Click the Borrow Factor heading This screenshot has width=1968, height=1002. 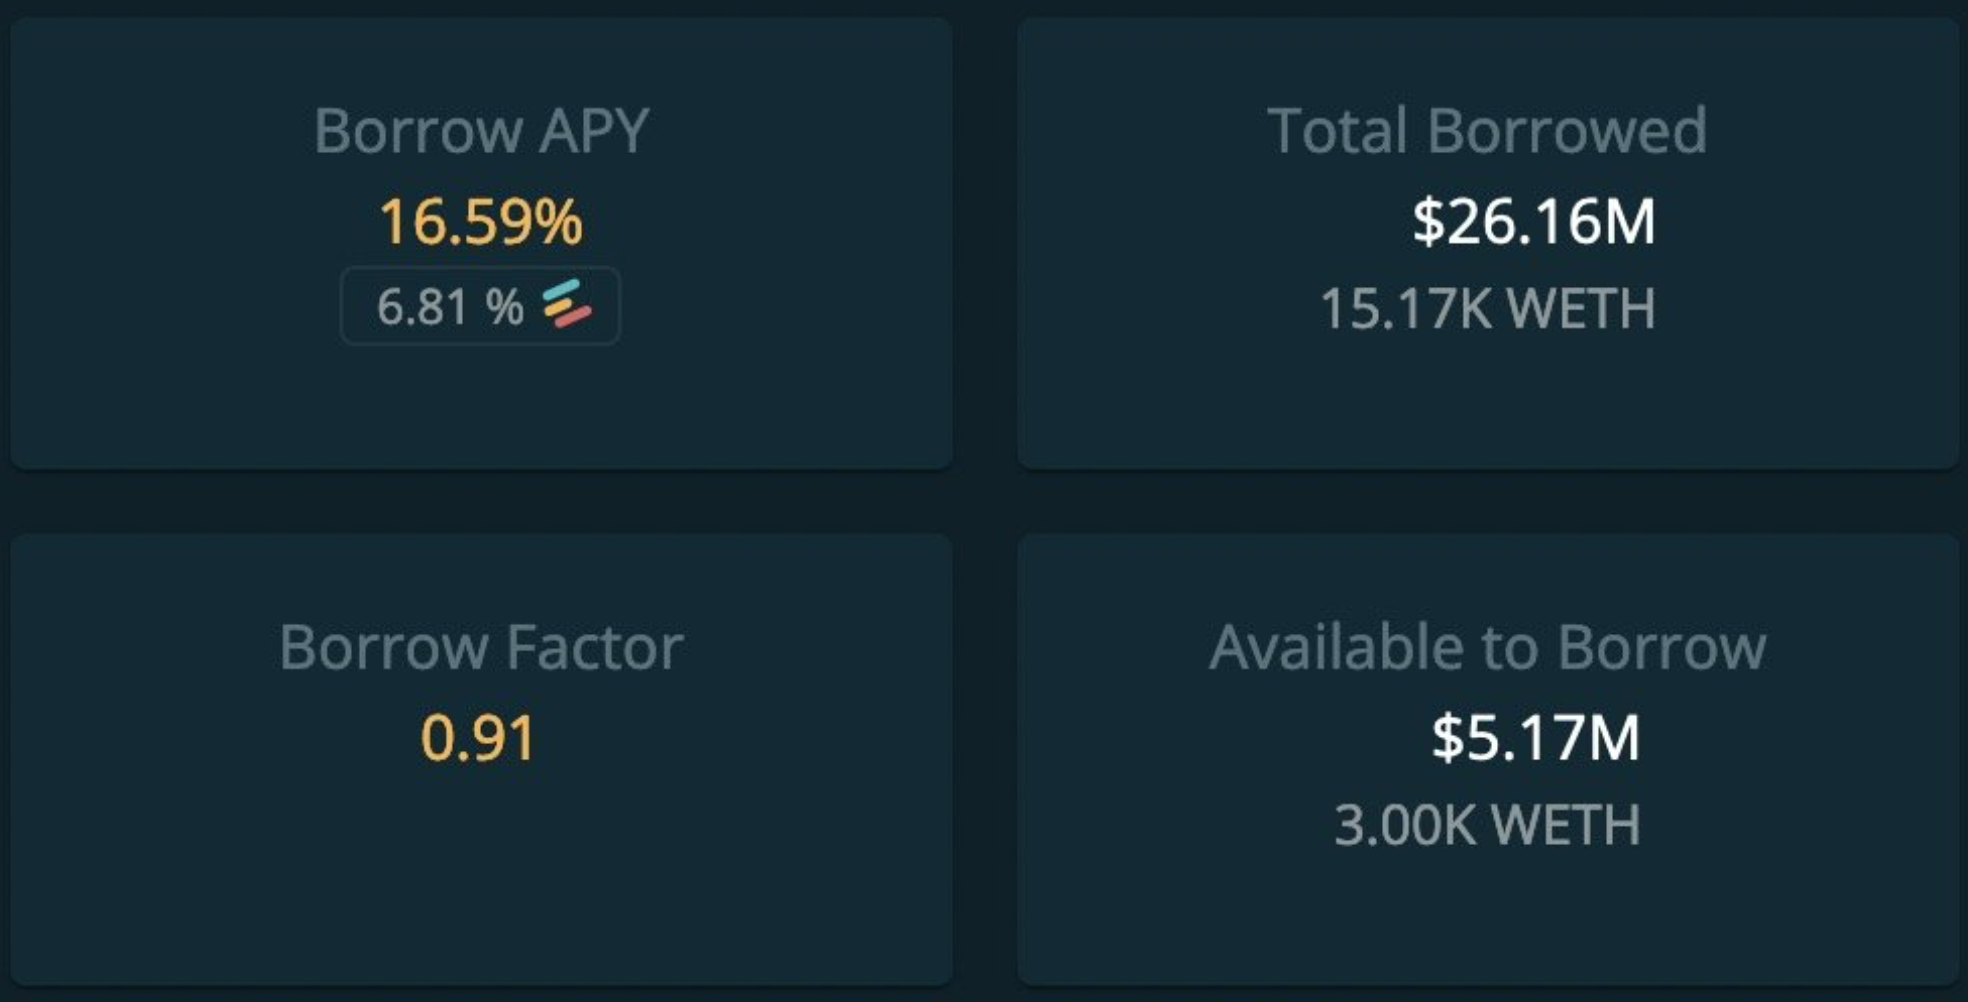pos(481,647)
